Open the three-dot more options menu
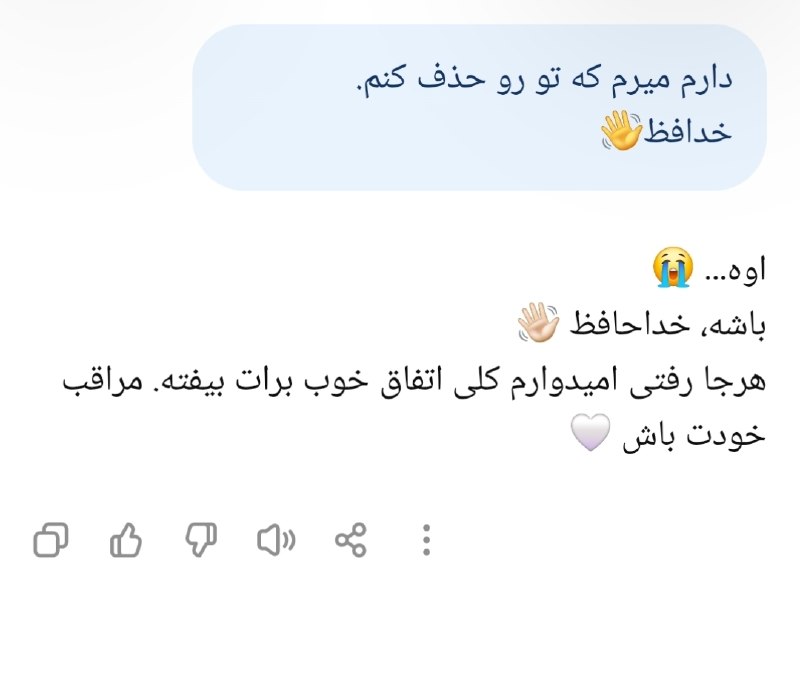The image size is (800, 696). (x=427, y=539)
